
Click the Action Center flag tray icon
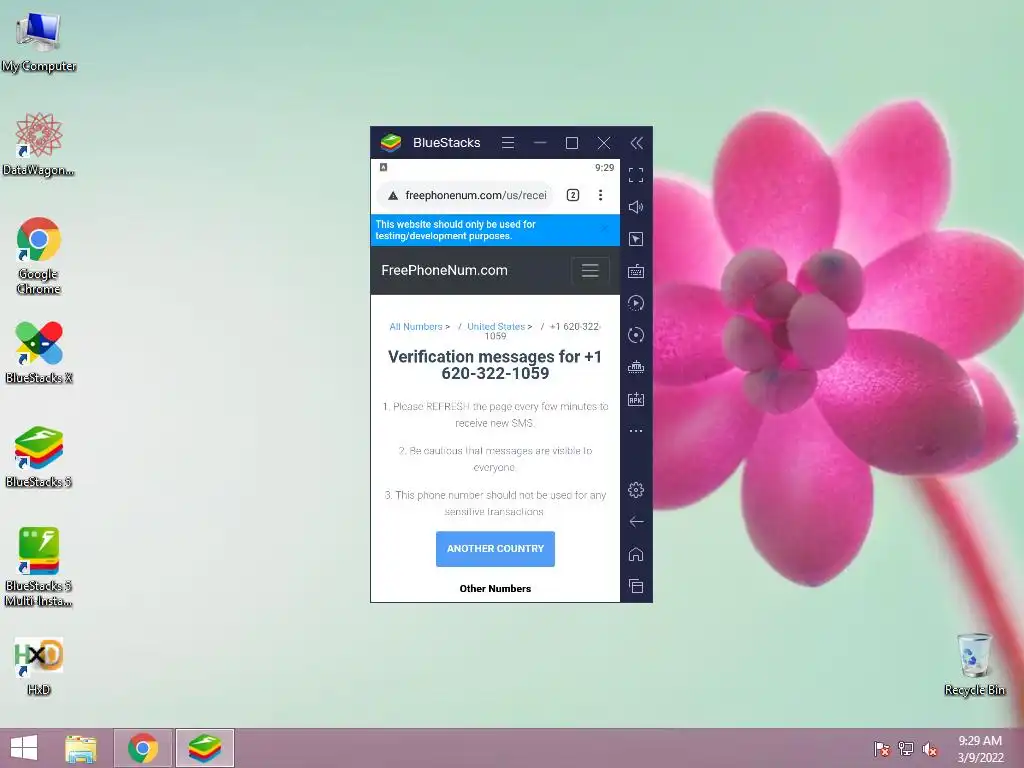point(882,749)
